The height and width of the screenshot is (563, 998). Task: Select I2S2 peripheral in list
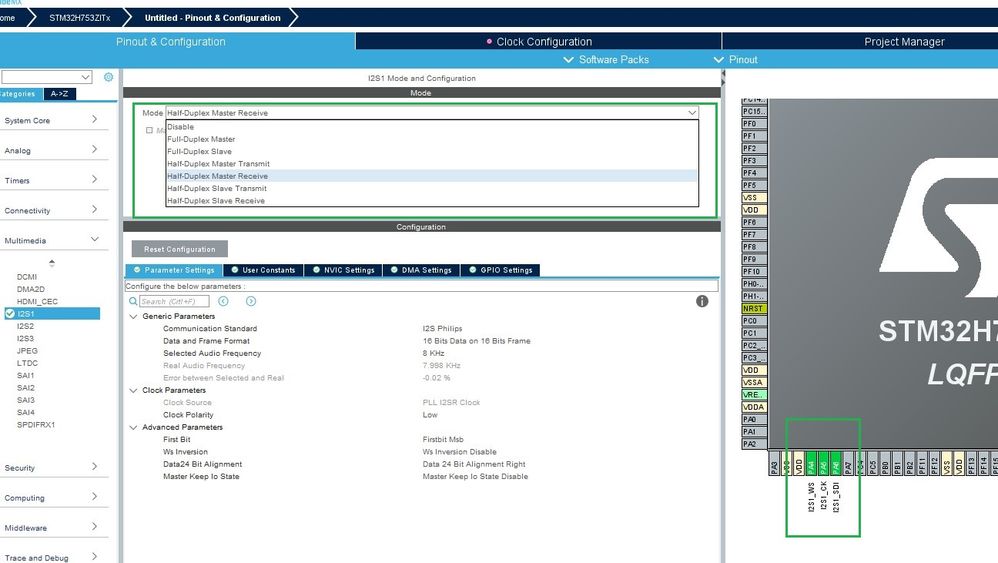[x=25, y=326]
